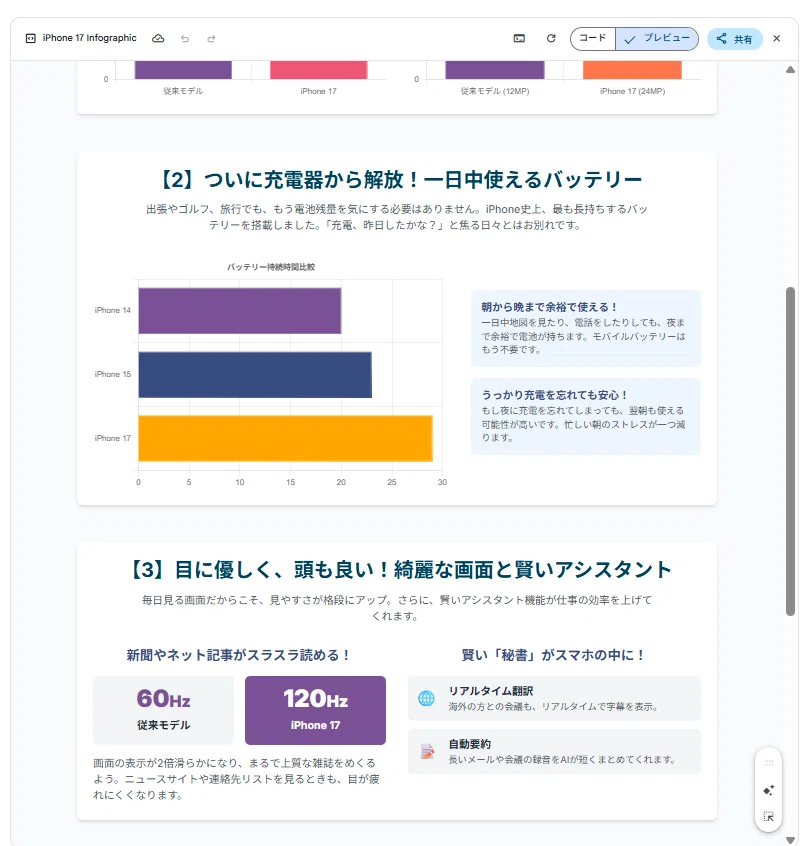Select the プレビュー tab

click(x=657, y=38)
